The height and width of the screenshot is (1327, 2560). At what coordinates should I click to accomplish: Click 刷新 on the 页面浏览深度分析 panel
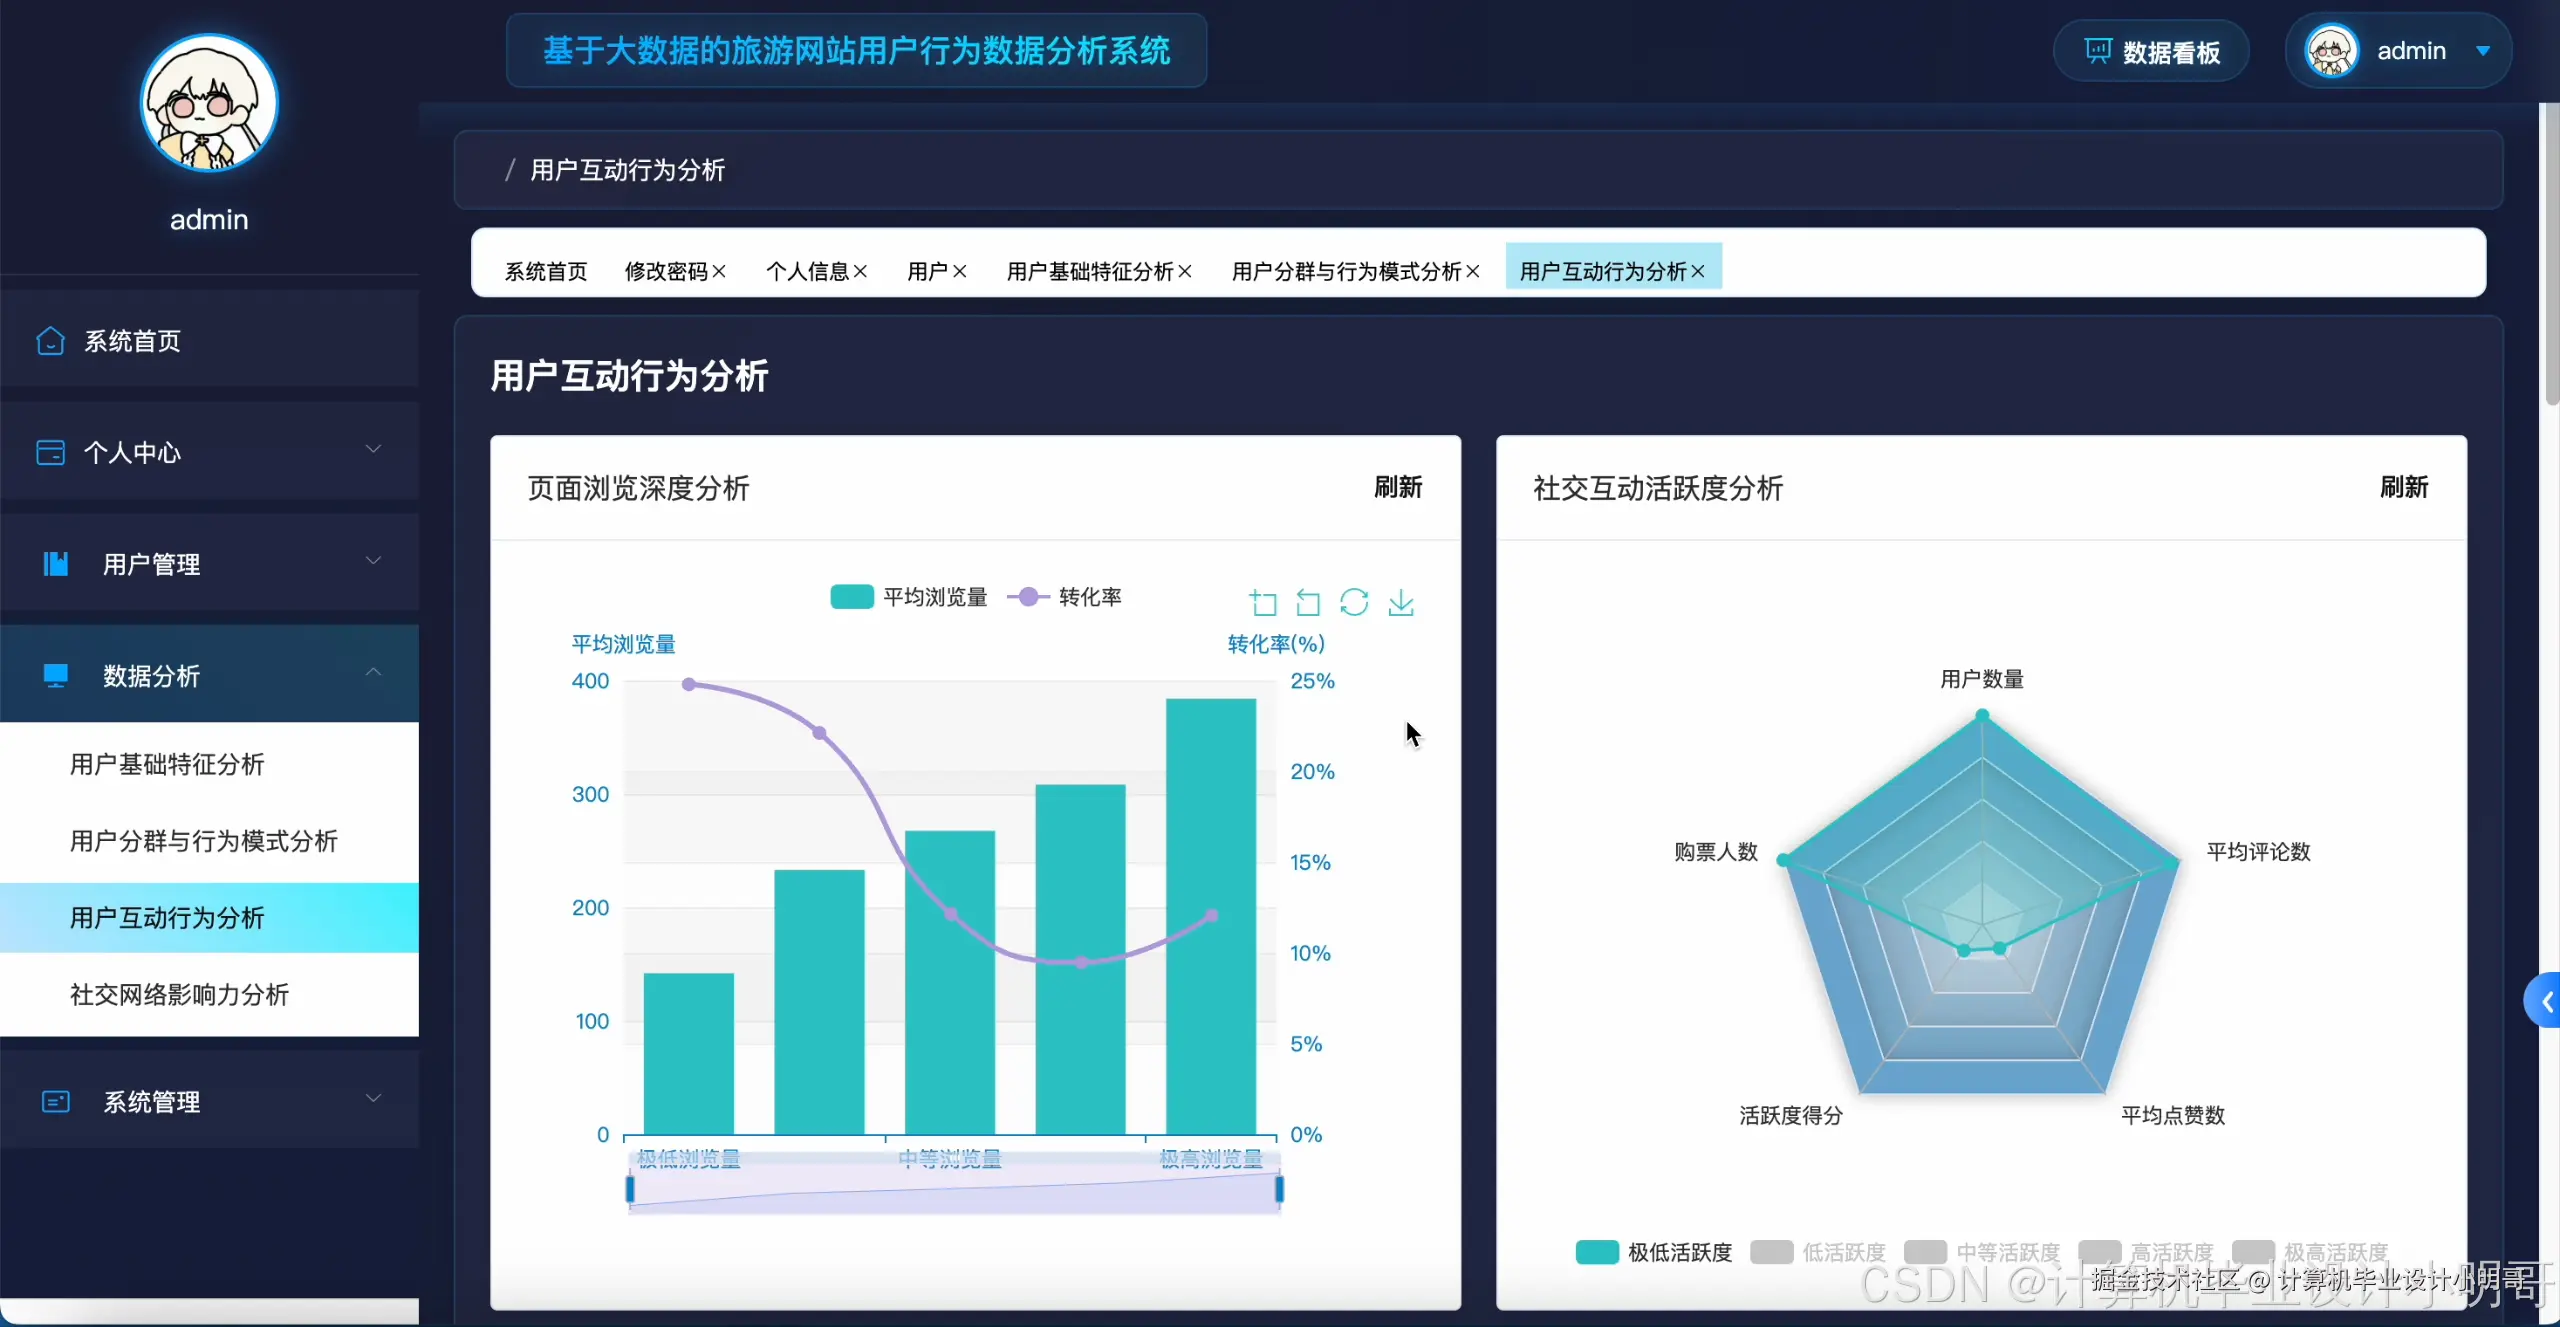[x=1397, y=488]
